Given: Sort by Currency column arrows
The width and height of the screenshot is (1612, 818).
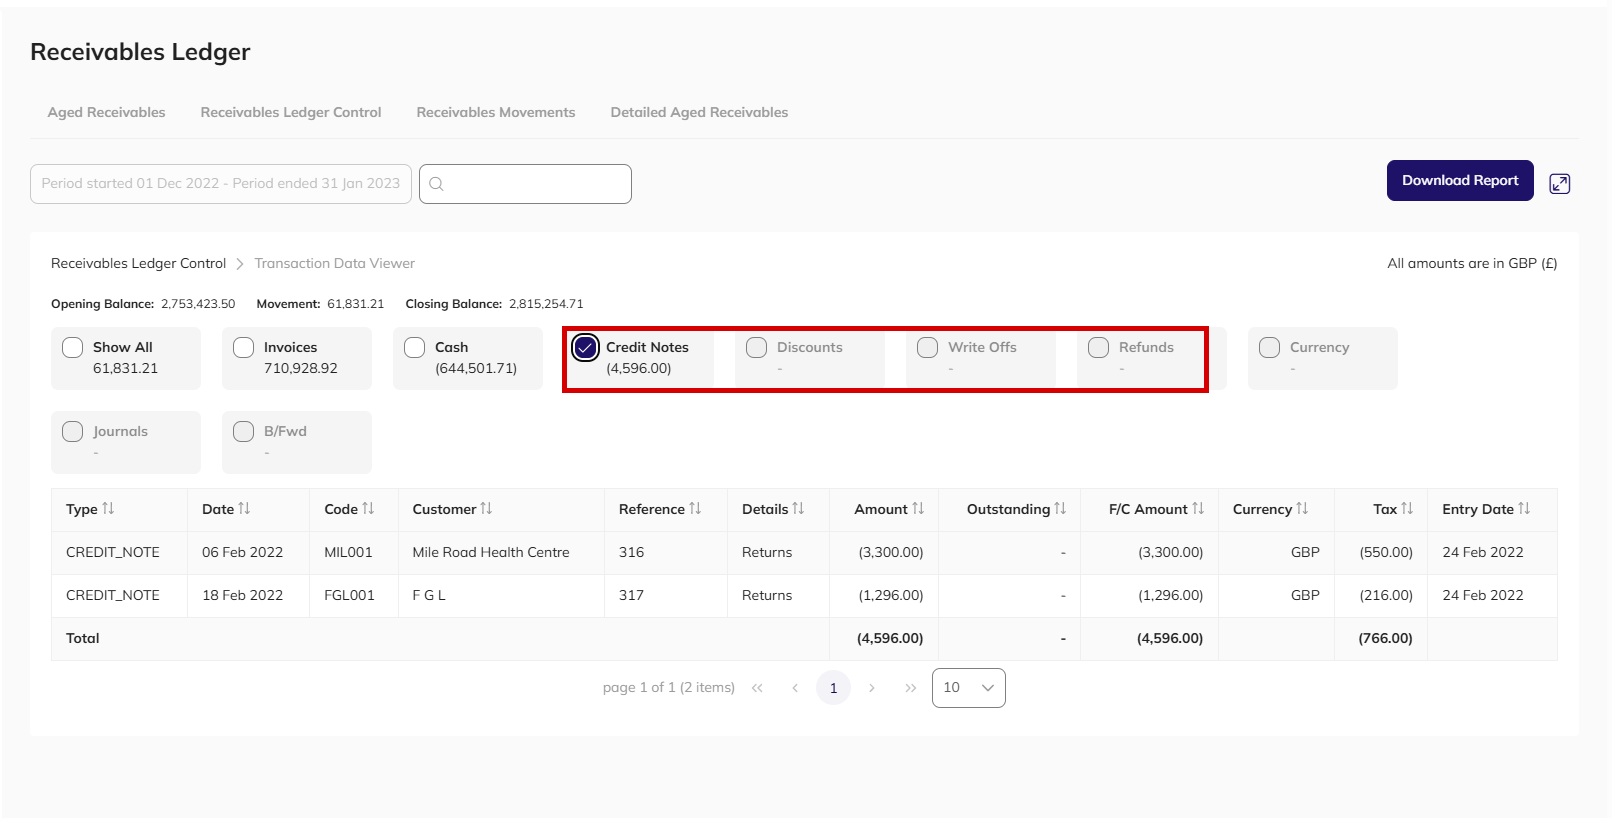Looking at the screenshot, I should 1302,509.
